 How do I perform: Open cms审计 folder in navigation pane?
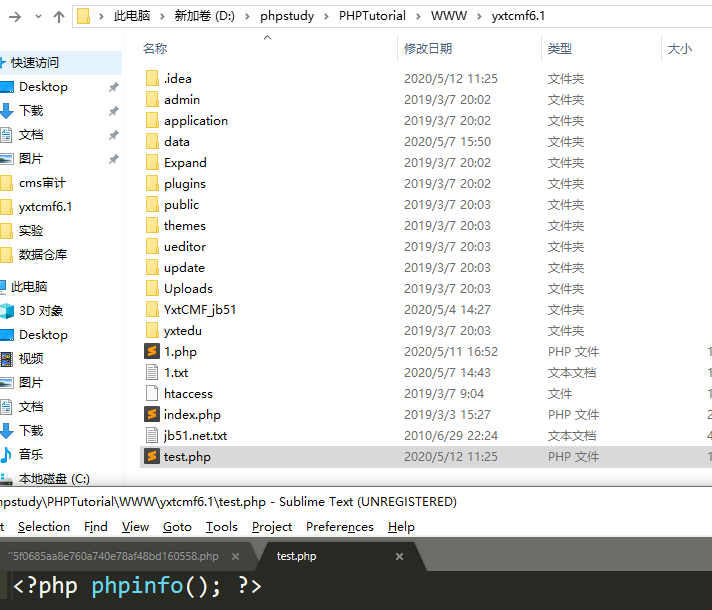coord(42,183)
